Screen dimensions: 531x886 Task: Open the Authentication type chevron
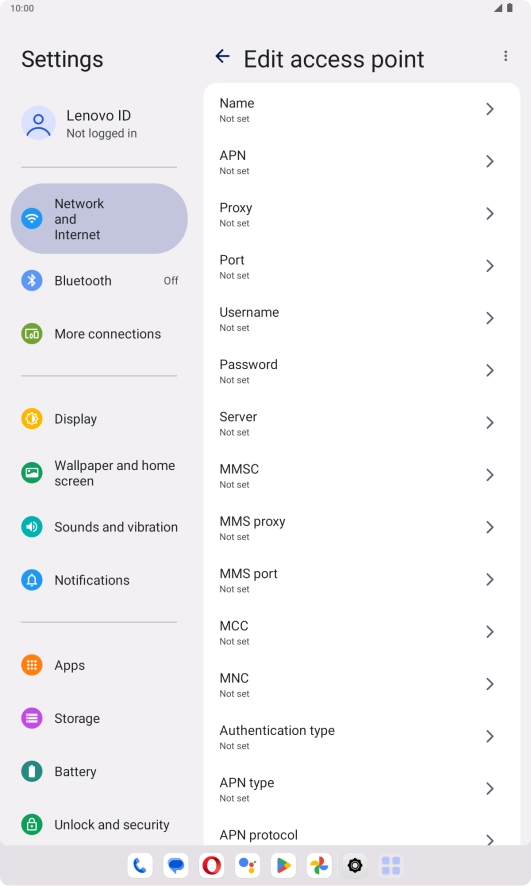[x=490, y=736]
